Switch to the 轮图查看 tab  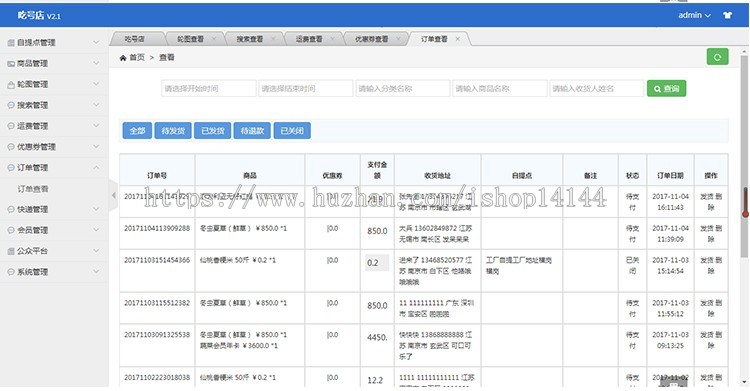coord(190,39)
